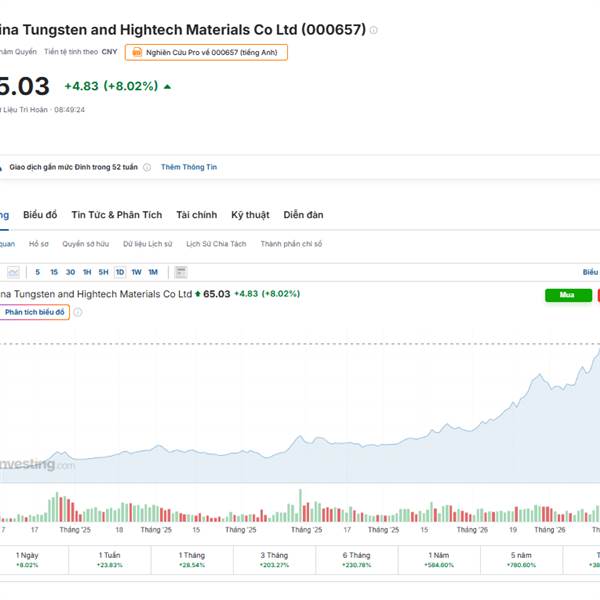Open the Kỹ thuật tab
Viewport: 600px width, 600px height.
(x=250, y=215)
